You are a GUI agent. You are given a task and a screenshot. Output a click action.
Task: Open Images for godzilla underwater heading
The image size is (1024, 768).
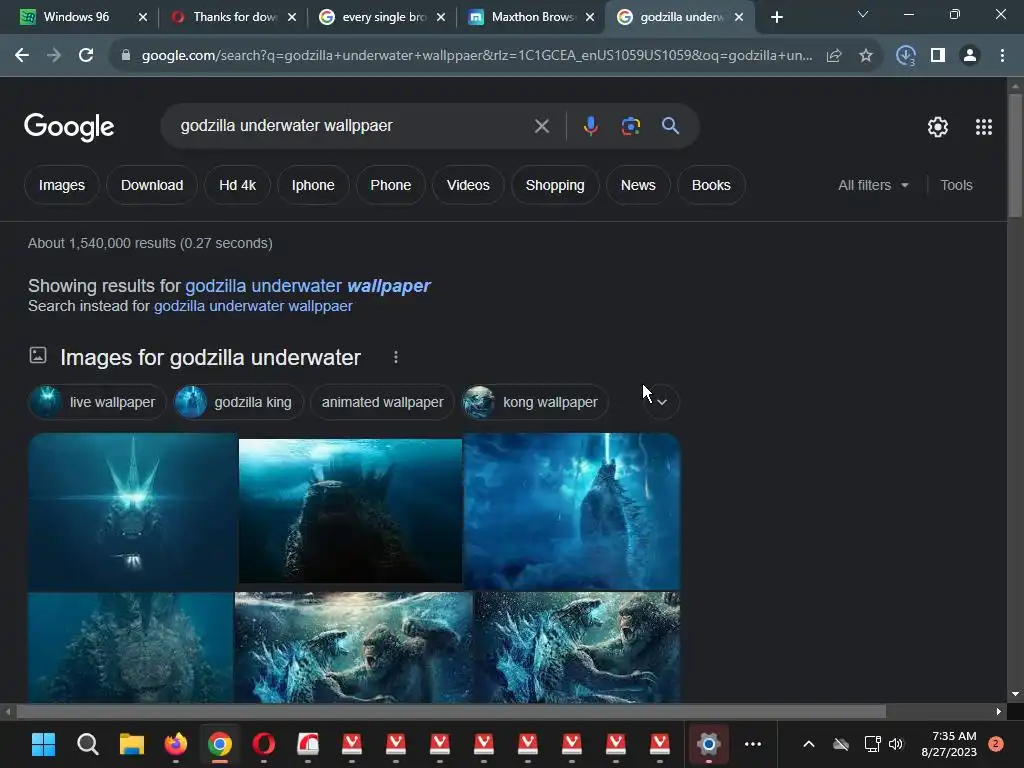click(x=210, y=358)
